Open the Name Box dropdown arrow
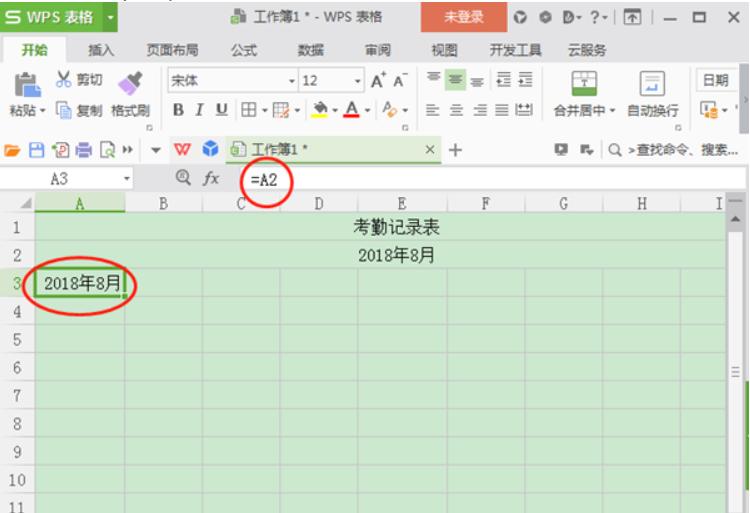The height and width of the screenshot is (513, 750). point(127,179)
